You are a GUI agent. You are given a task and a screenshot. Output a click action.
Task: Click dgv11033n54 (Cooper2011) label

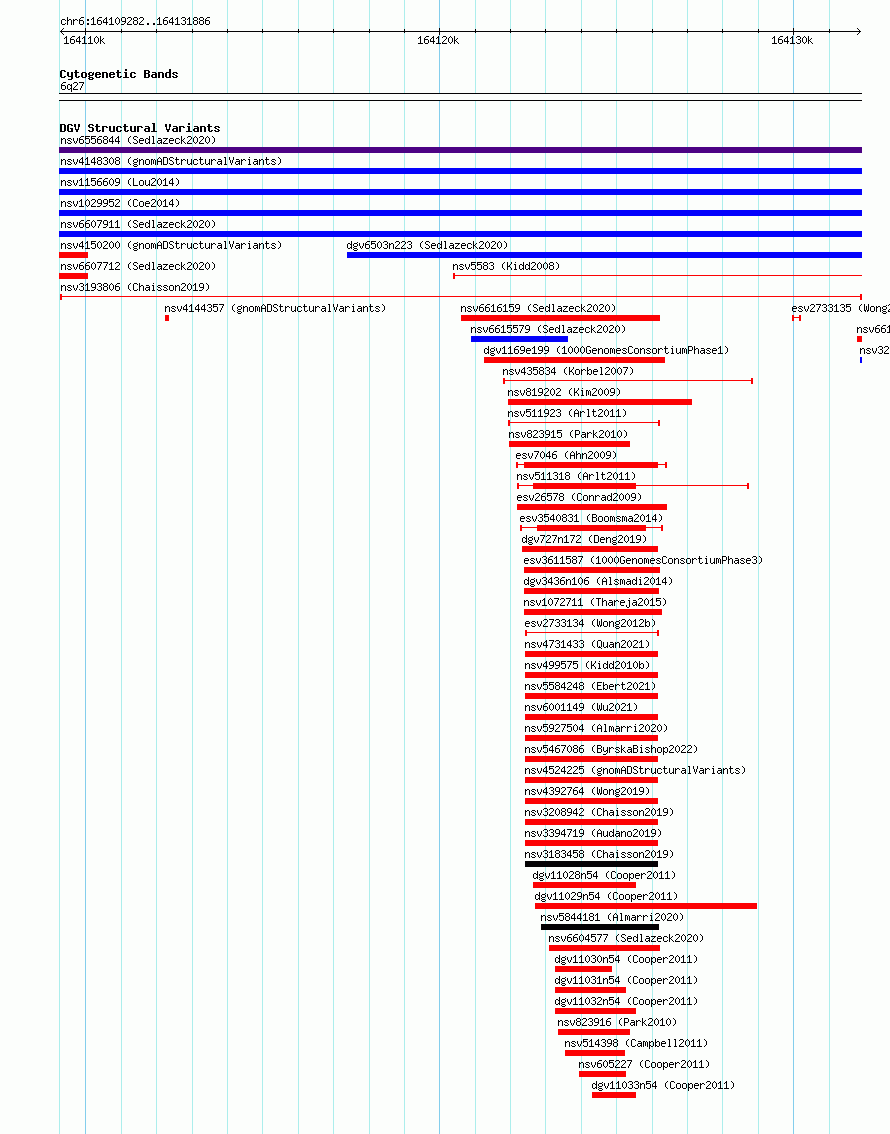click(663, 1084)
